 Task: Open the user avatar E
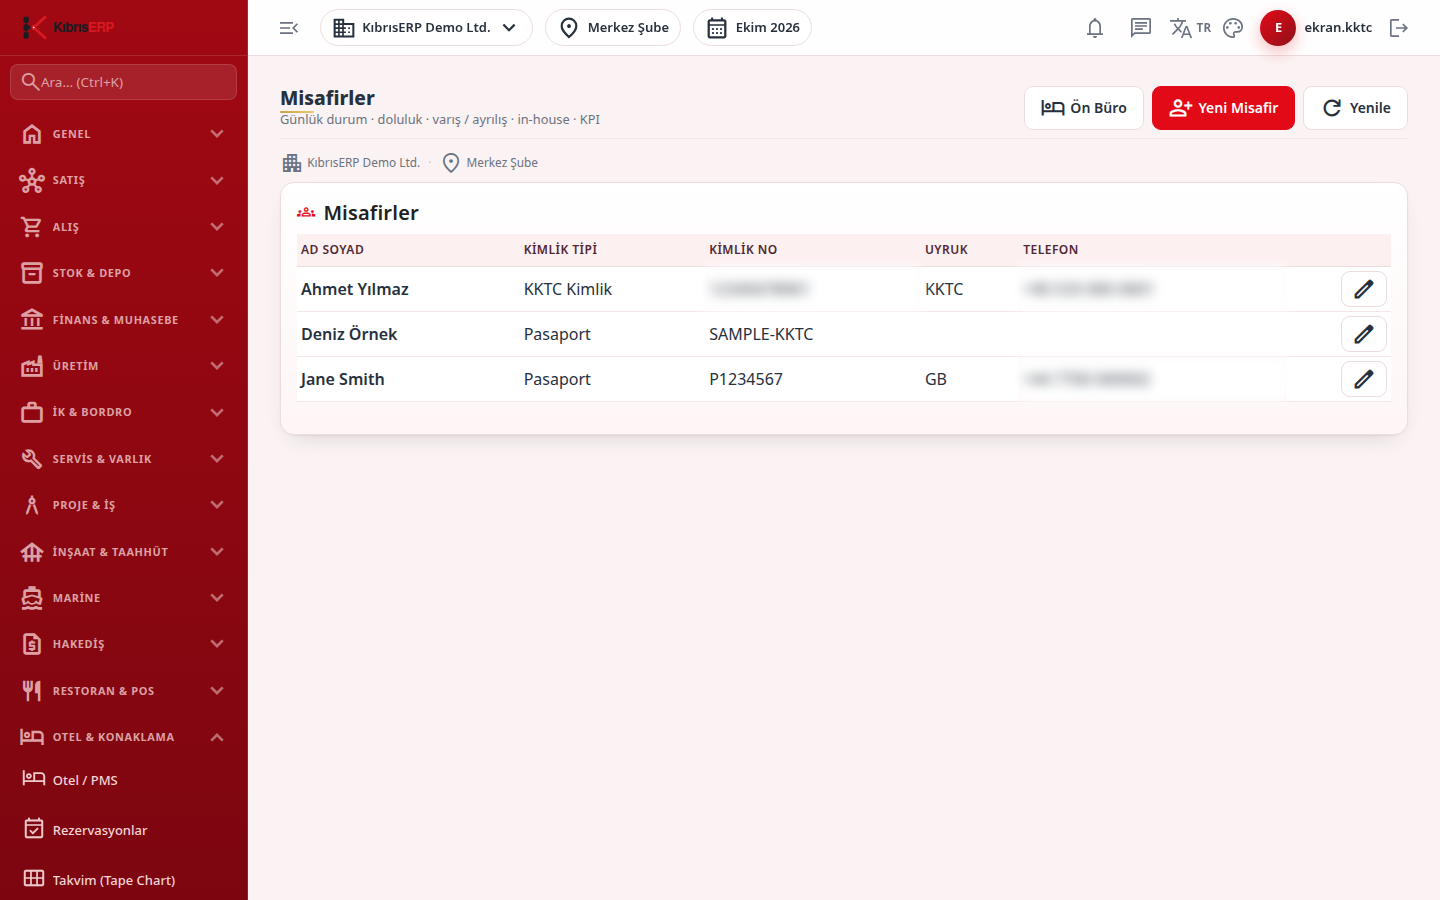(x=1278, y=28)
